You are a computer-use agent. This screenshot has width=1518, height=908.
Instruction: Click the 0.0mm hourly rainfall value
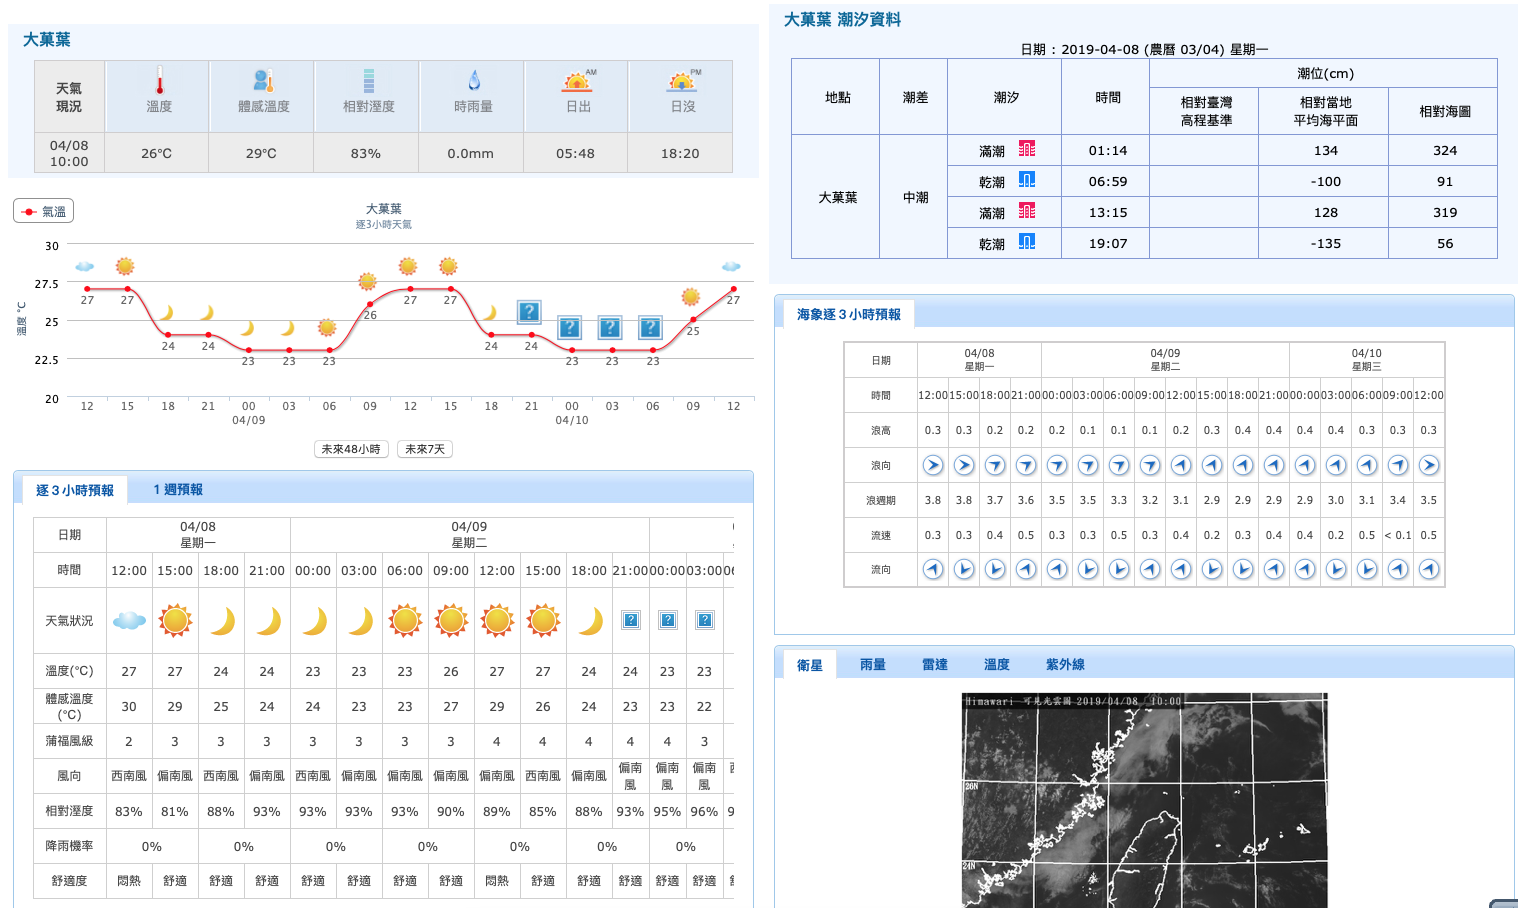tap(471, 153)
